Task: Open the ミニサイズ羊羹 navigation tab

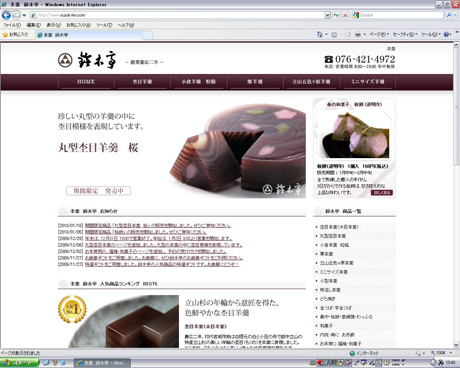Action: click(x=367, y=82)
